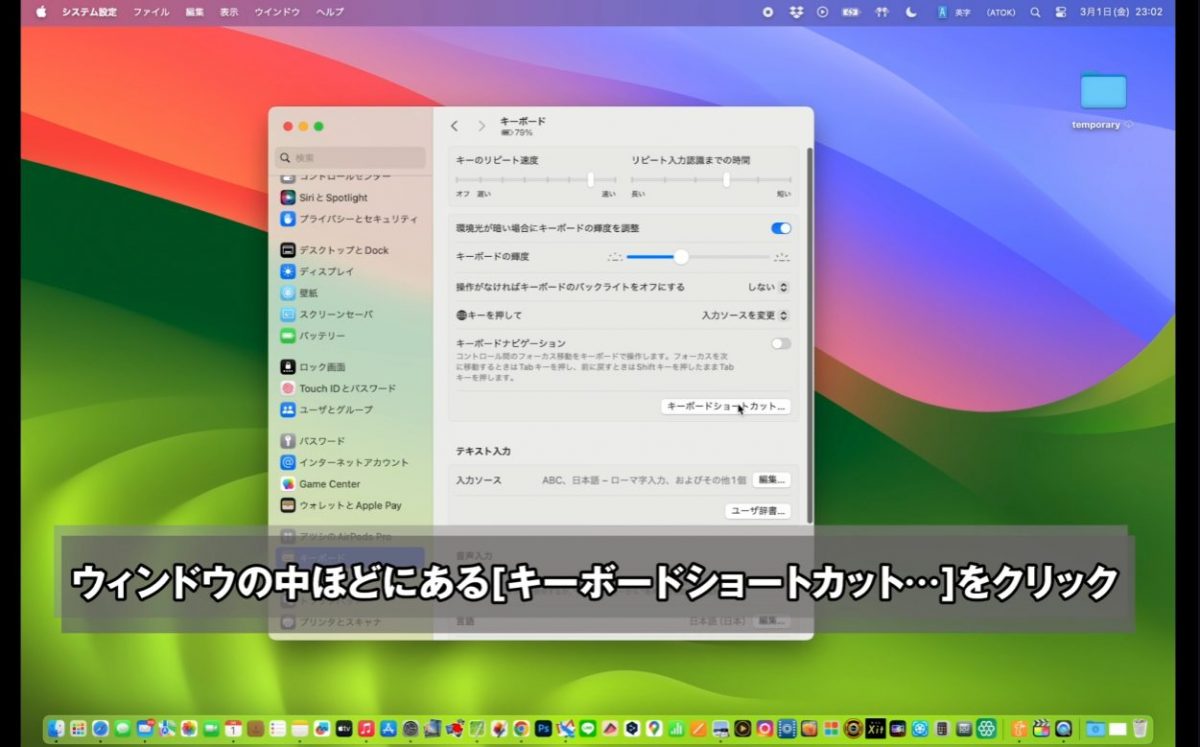1200x747 pixels.
Task: Open ウインドウ menu
Action: (277, 12)
